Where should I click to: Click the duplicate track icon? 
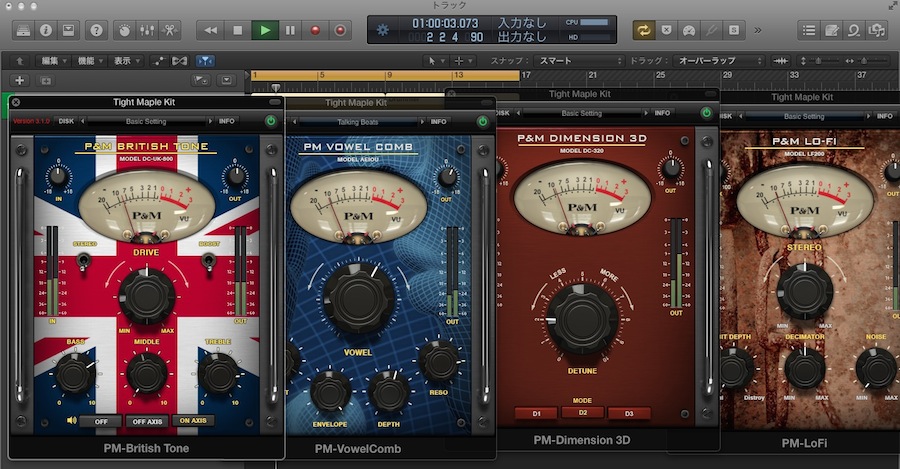[x=46, y=80]
